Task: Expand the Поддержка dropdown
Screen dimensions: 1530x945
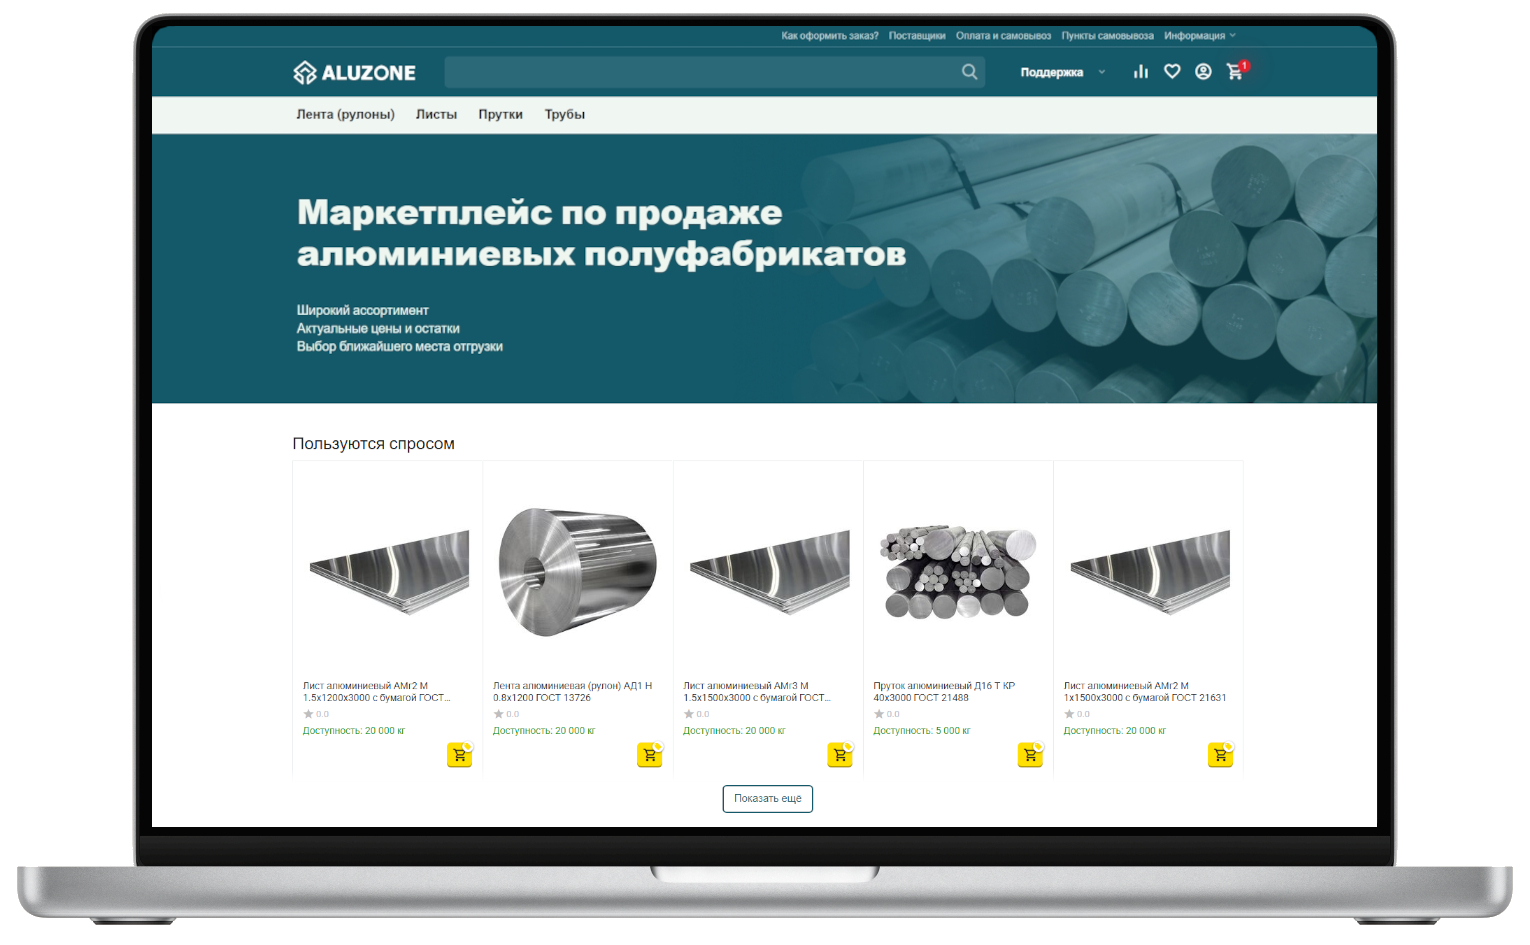Action: point(1062,72)
